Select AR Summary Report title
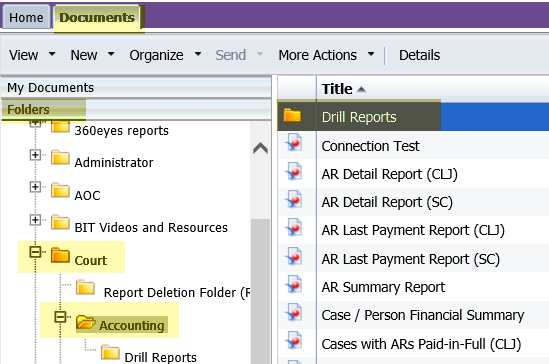This screenshot has height=364, width=549. [383, 287]
